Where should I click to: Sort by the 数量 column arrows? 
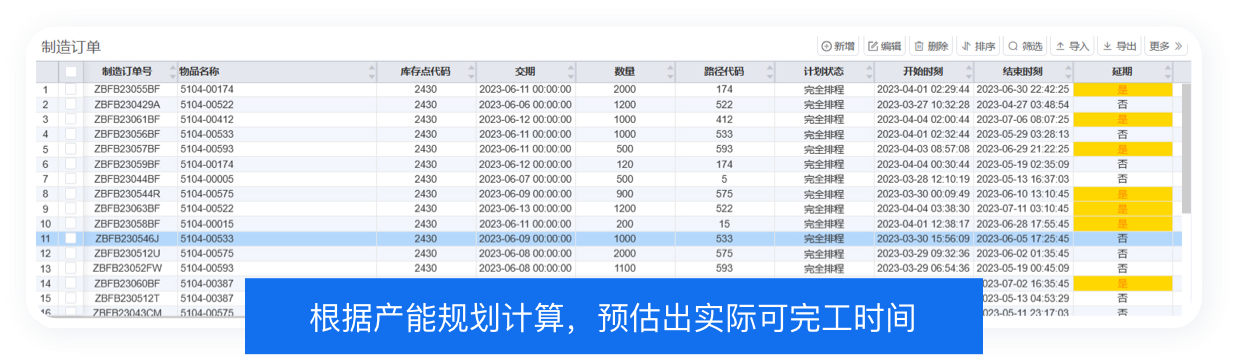[670, 71]
